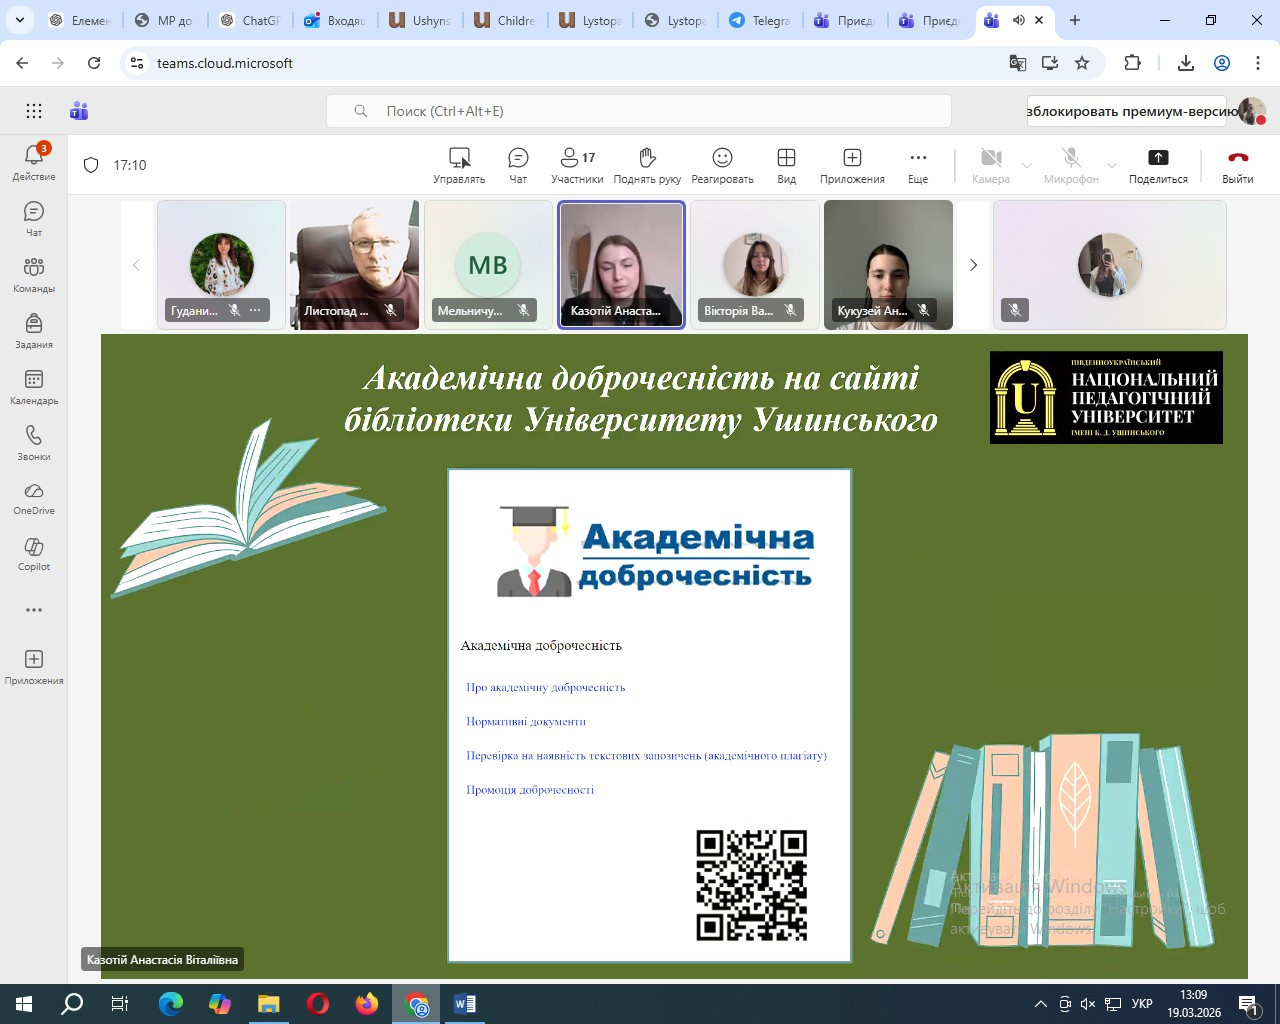This screenshot has height=1024, width=1280.
Task: Expand microphone options dropdown arrow
Action: (x=1112, y=165)
